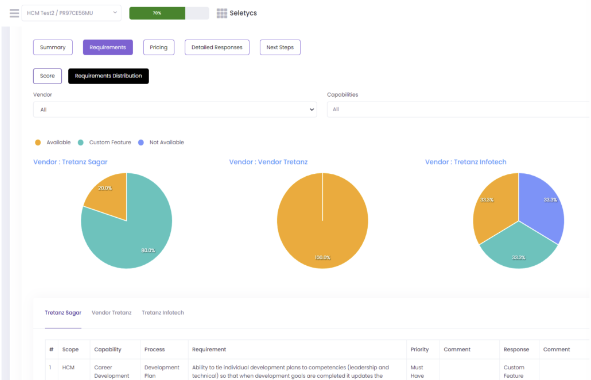Switch to the Summary tab
Viewport: 591px width, 380px height.
[53, 47]
